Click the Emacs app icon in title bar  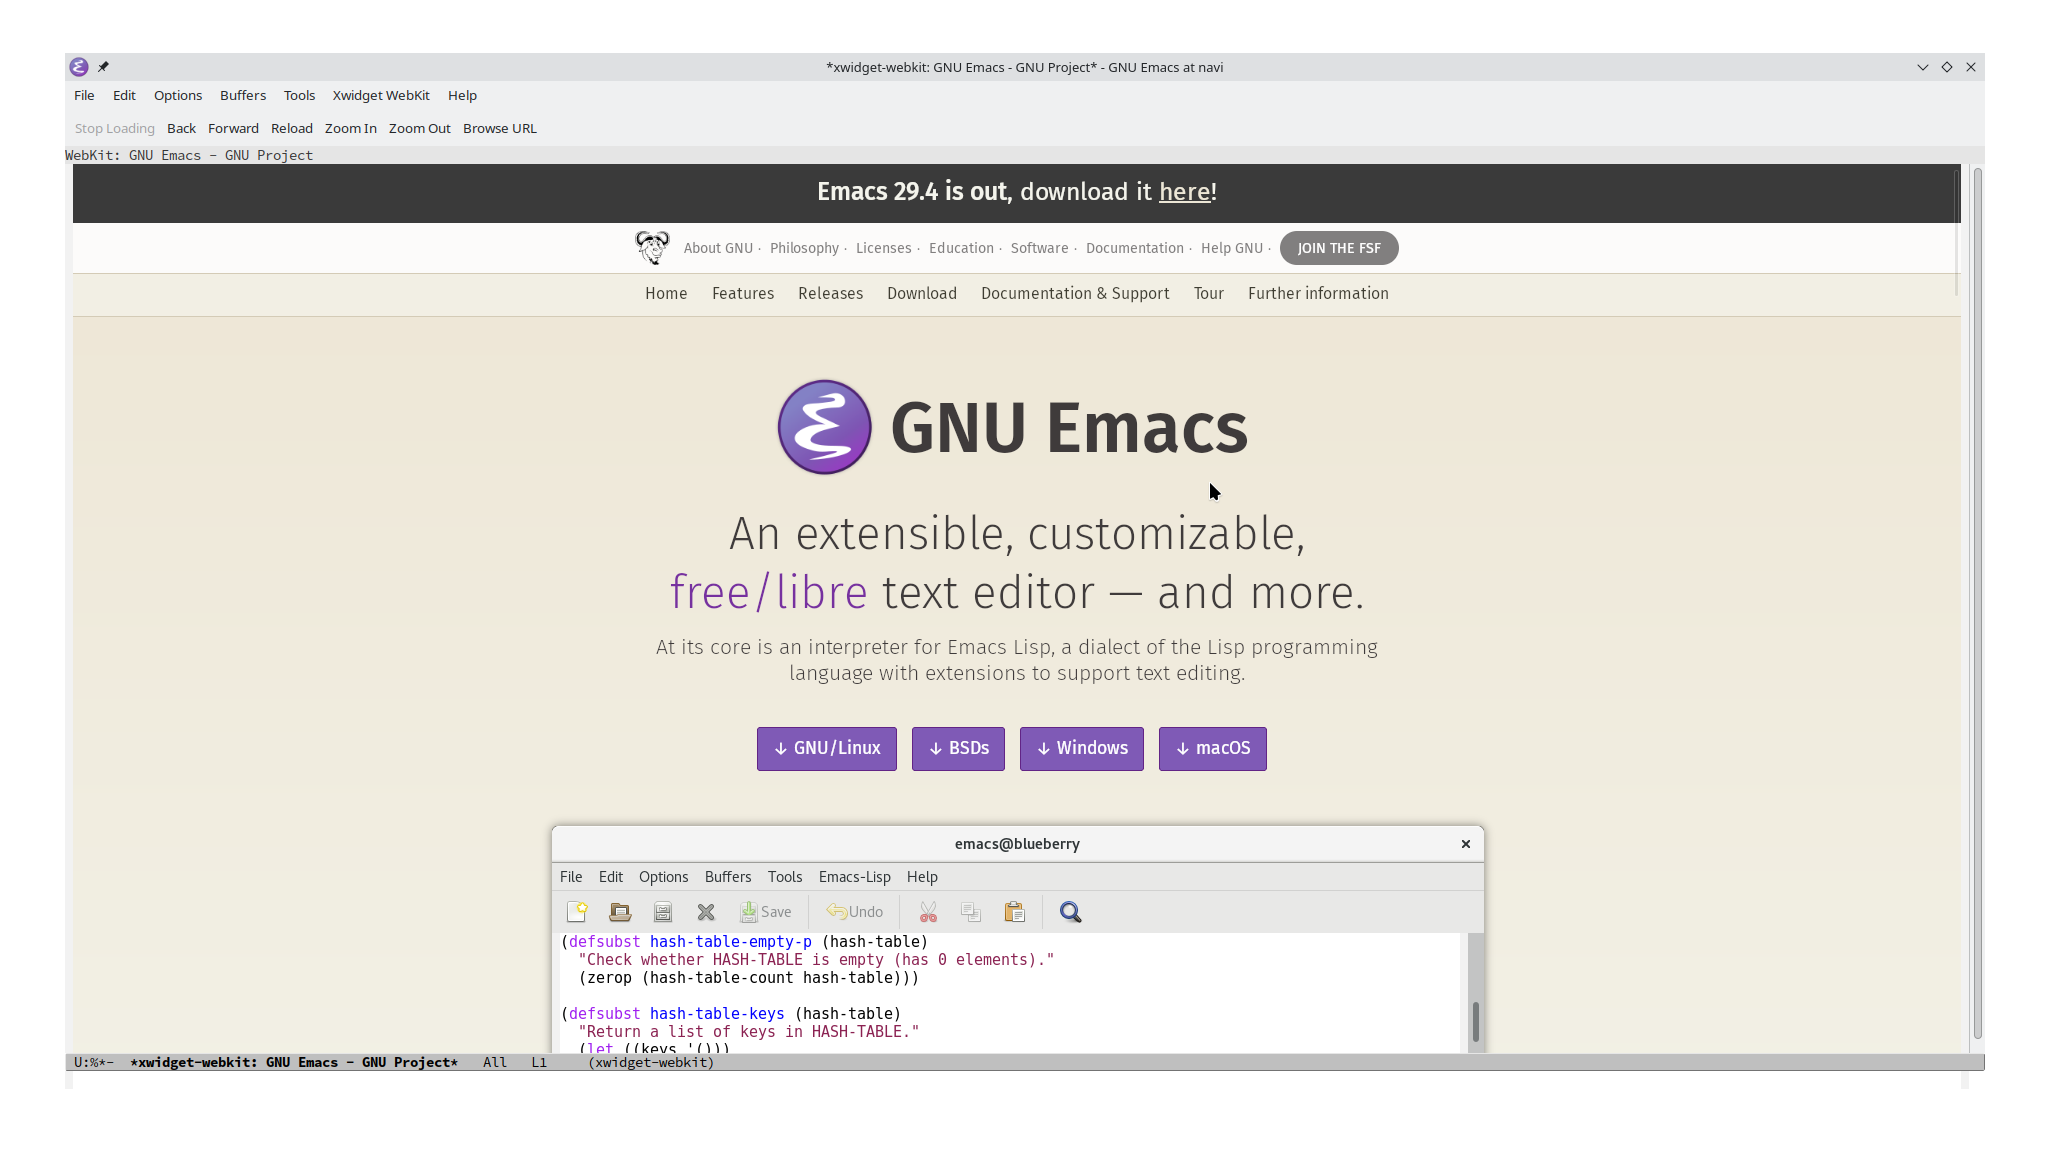pos(79,67)
